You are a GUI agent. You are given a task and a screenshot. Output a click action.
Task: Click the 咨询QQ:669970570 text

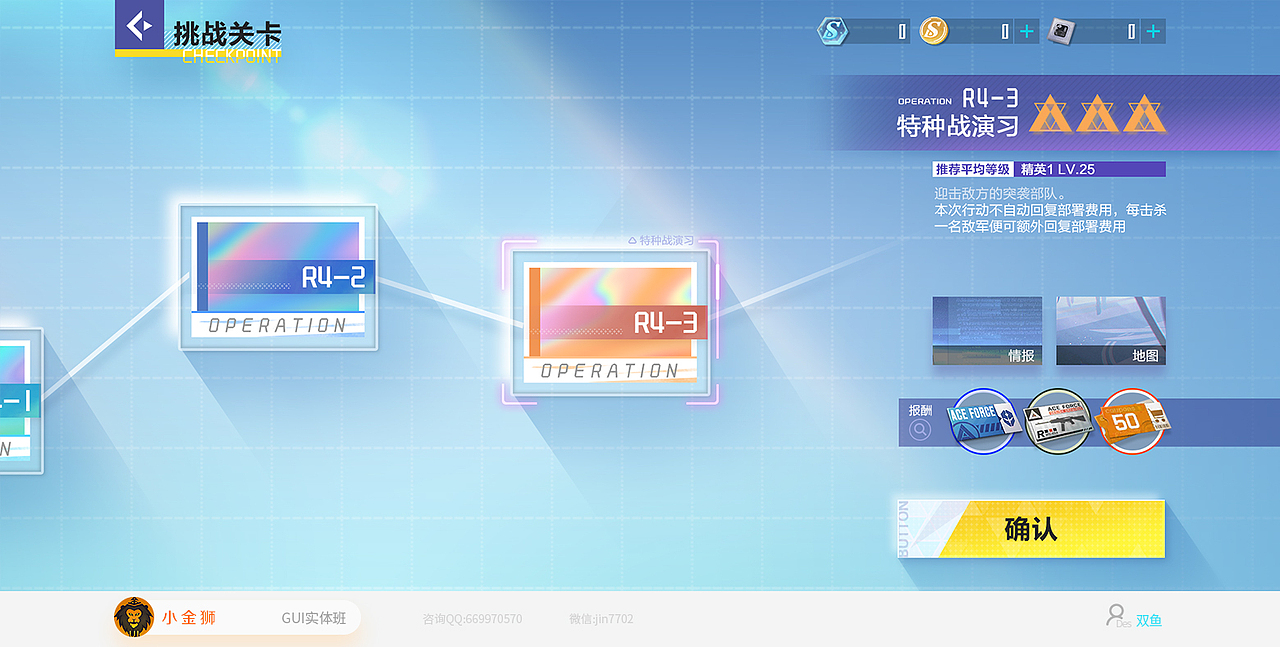(472, 619)
